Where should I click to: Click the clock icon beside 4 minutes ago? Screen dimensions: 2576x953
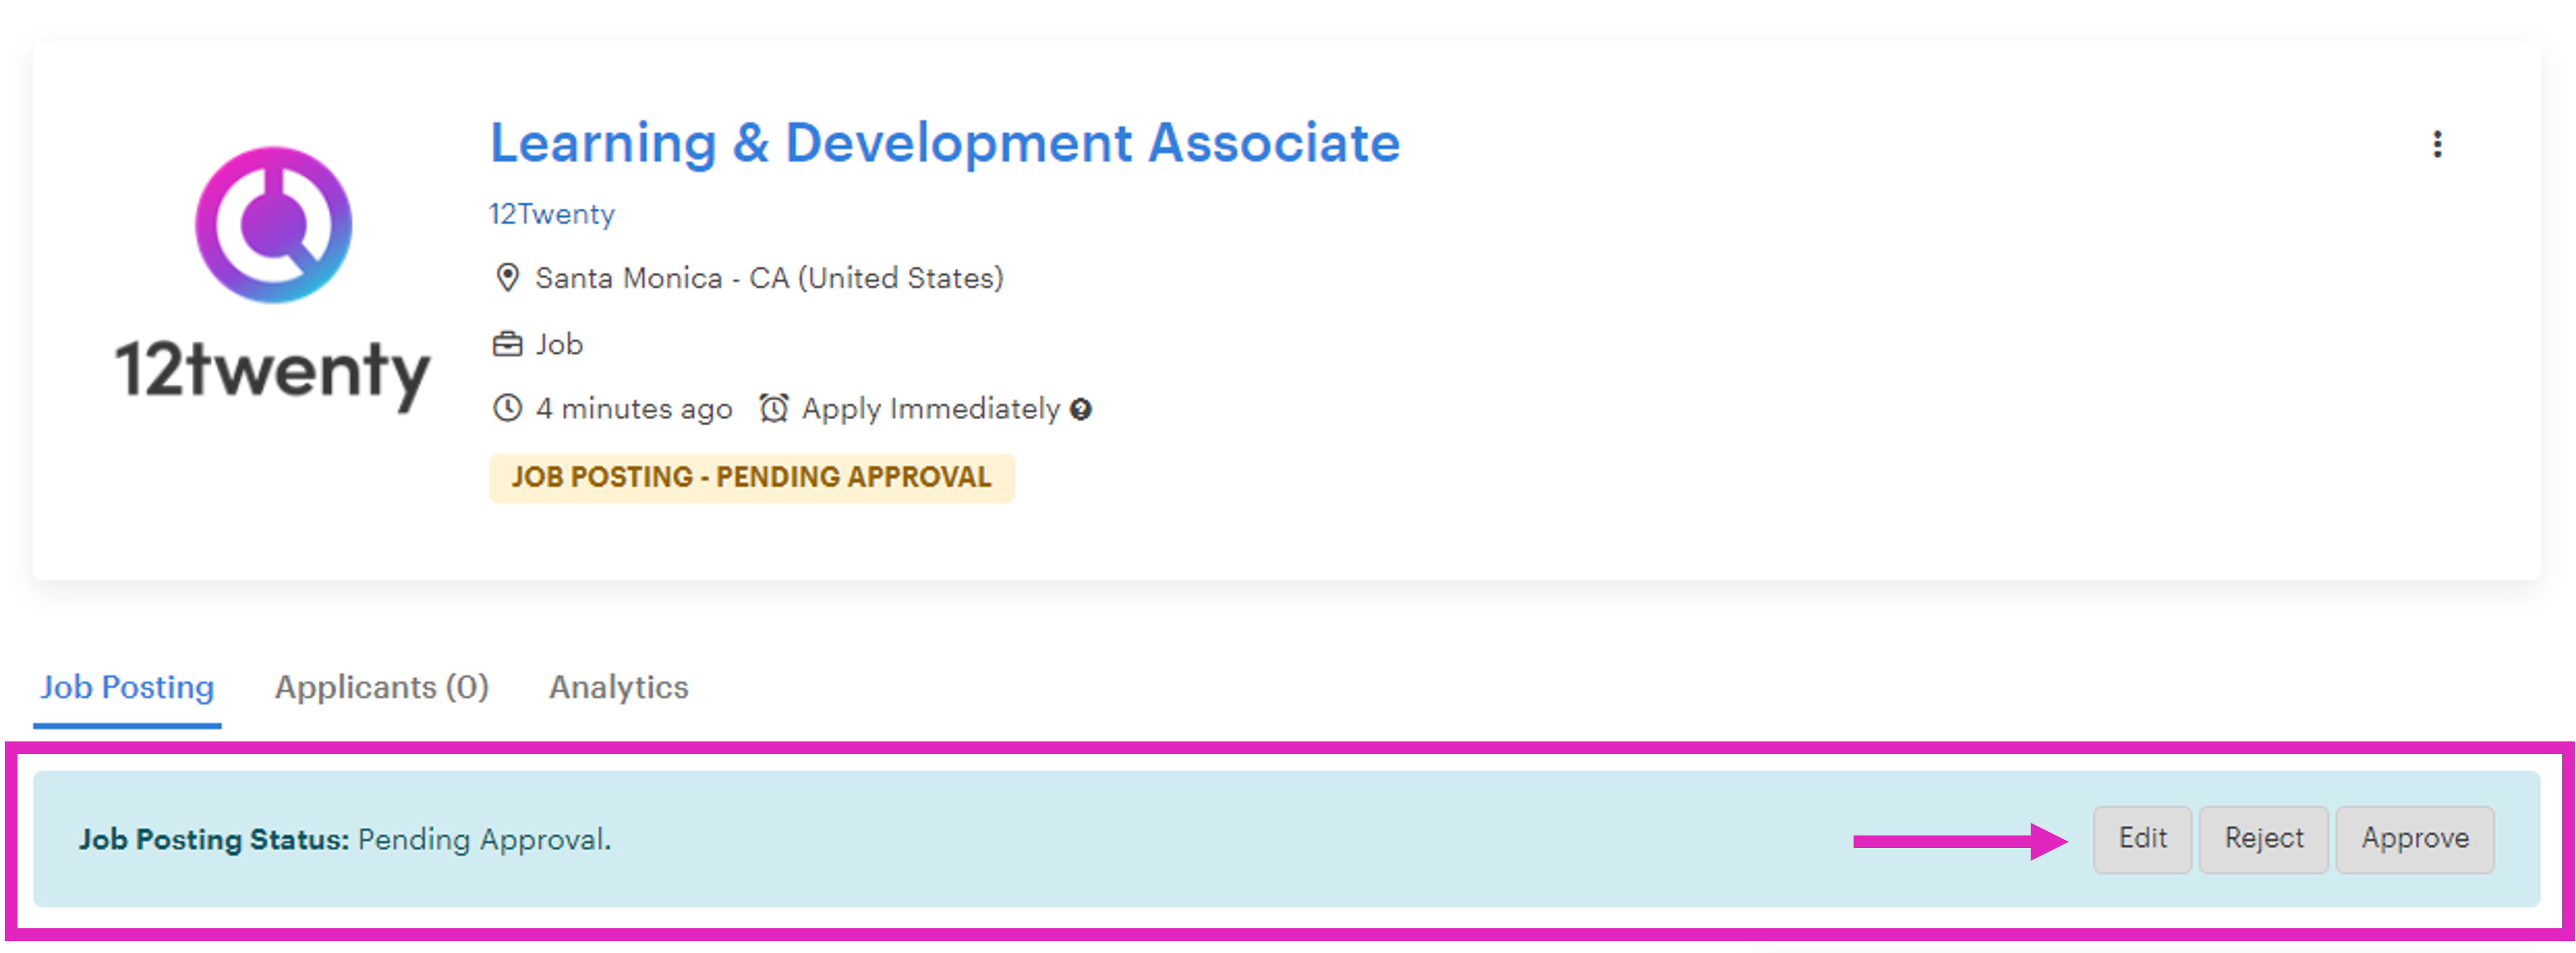(507, 409)
